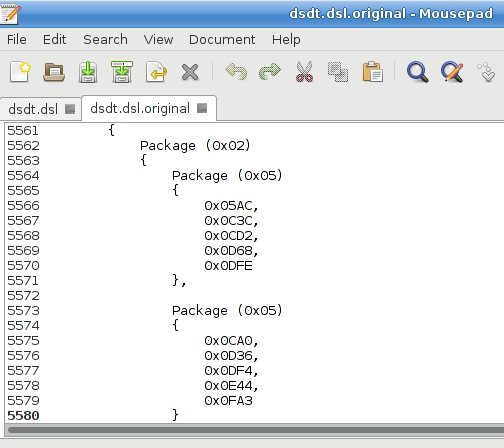Place the cursor on line 5570 (0x0DFE)

click(228, 266)
